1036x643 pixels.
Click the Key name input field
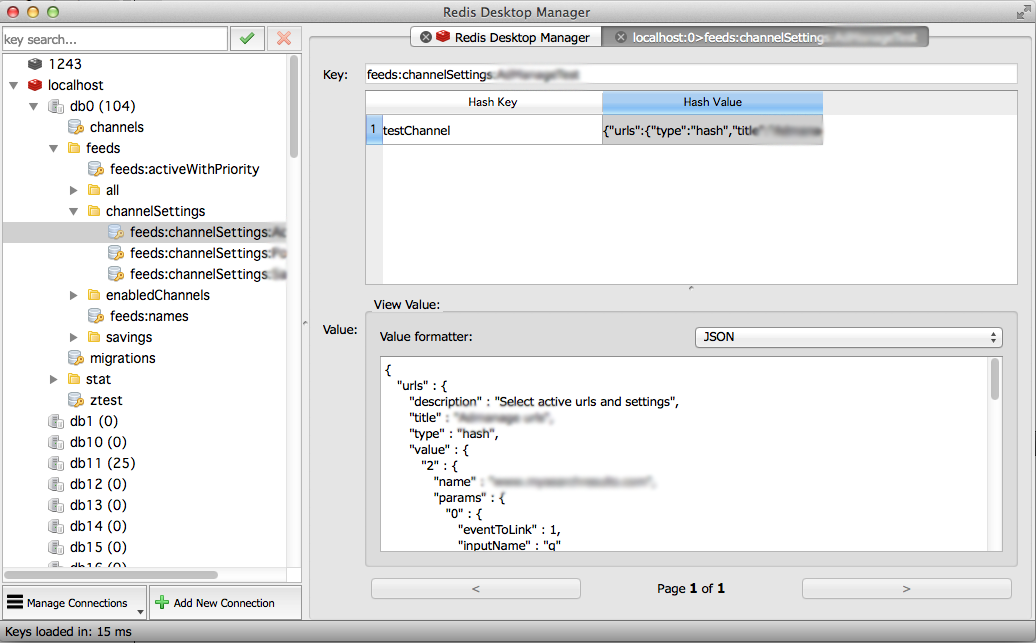[x=691, y=74]
